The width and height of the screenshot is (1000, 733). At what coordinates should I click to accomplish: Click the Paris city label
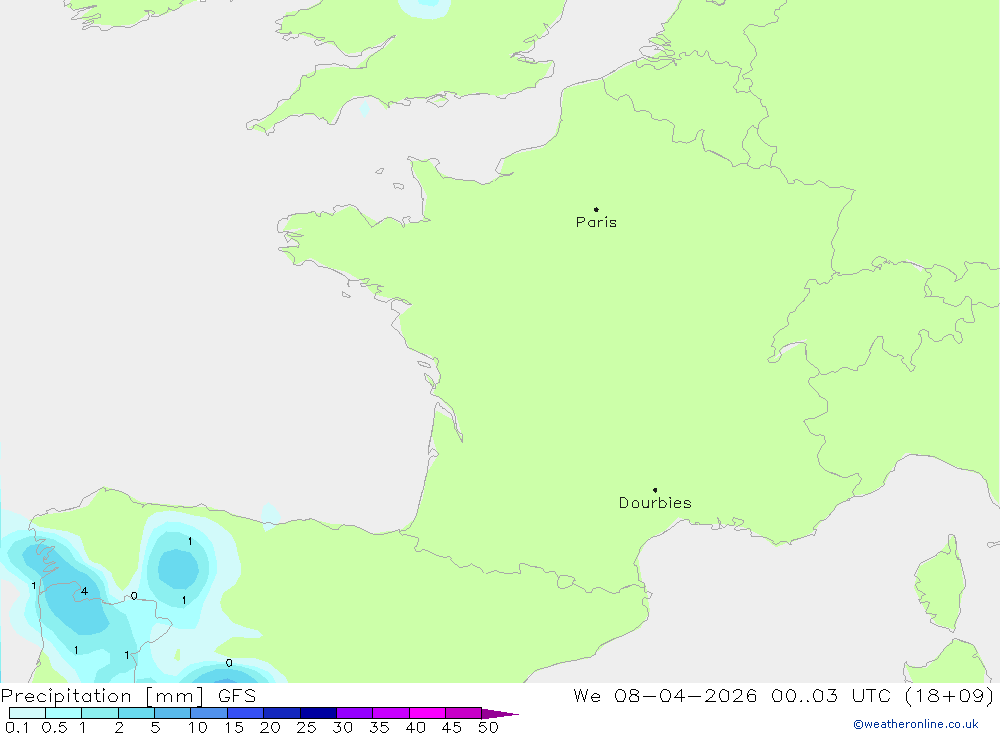pos(596,222)
